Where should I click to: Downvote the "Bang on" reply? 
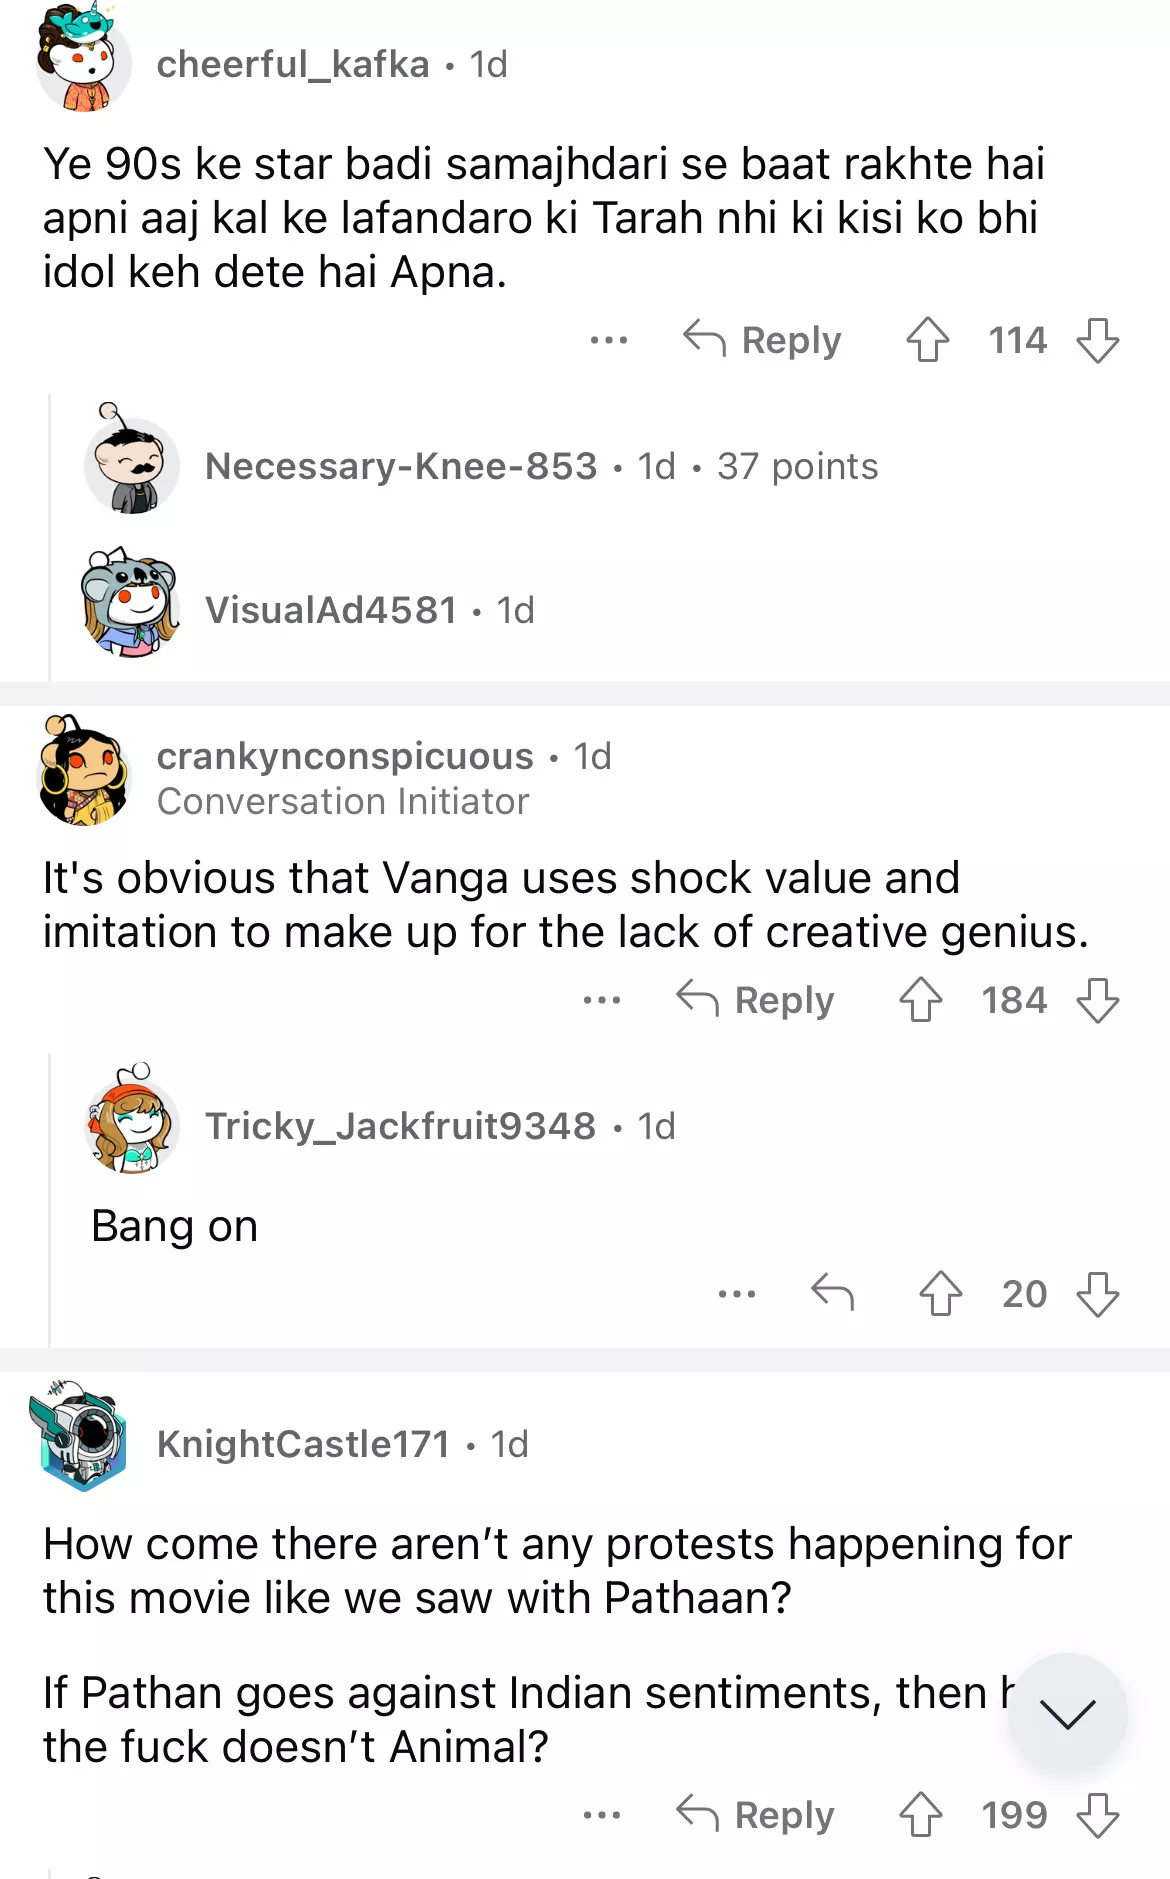1097,1293
